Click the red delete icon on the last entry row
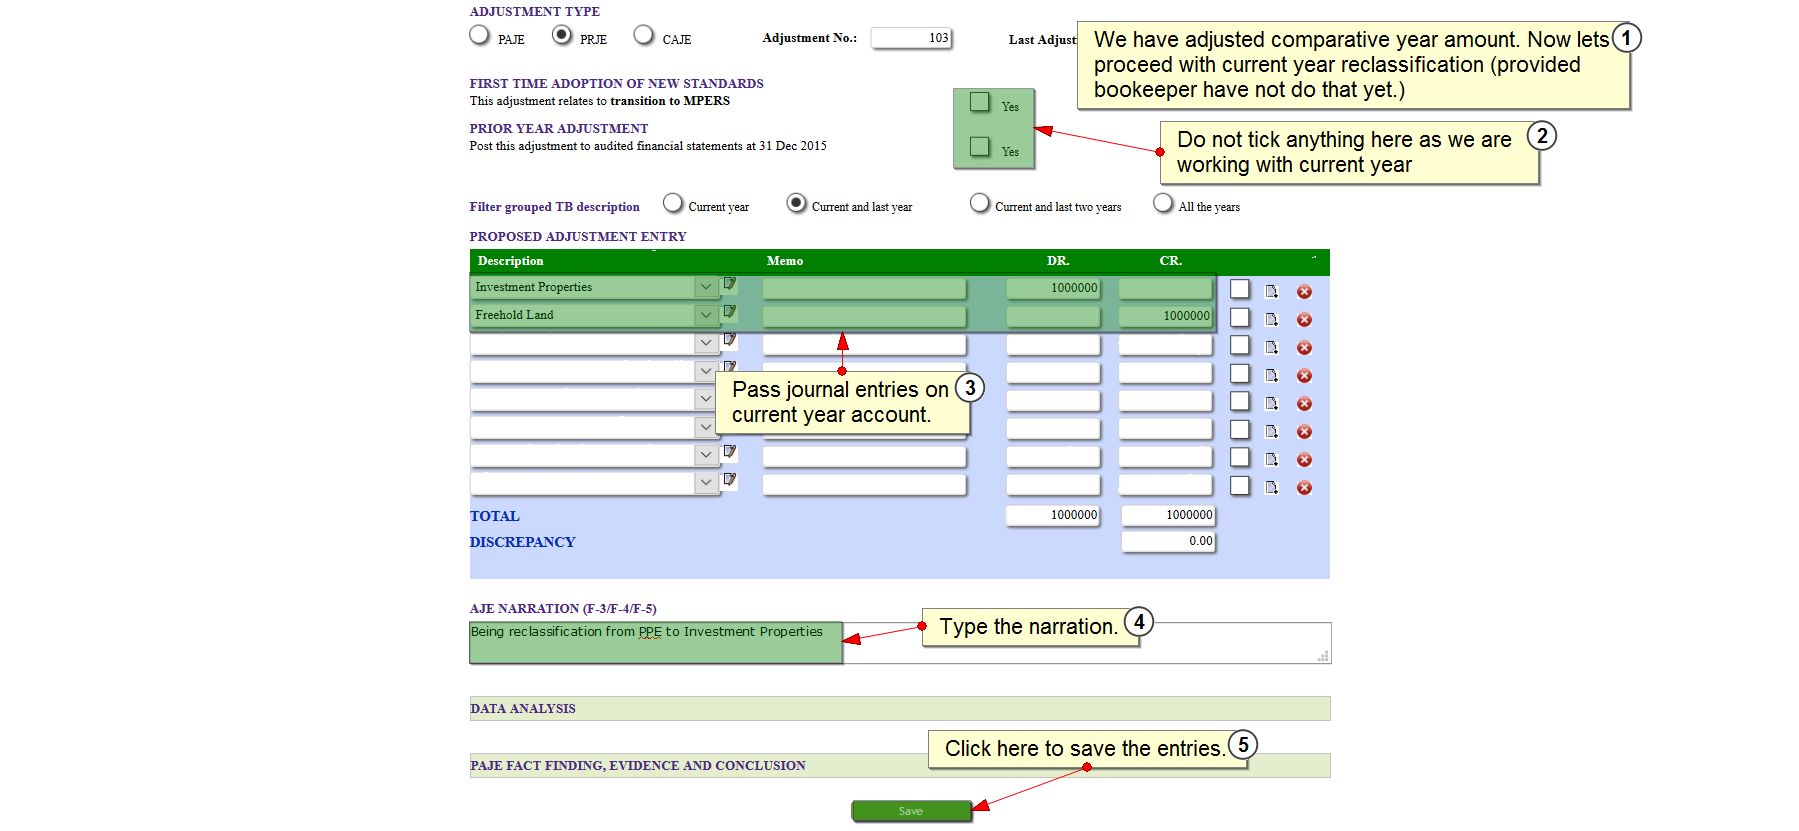Image resolution: width=1799 pixels, height=831 pixels. pyautogui.click(x=1304, y=488)
